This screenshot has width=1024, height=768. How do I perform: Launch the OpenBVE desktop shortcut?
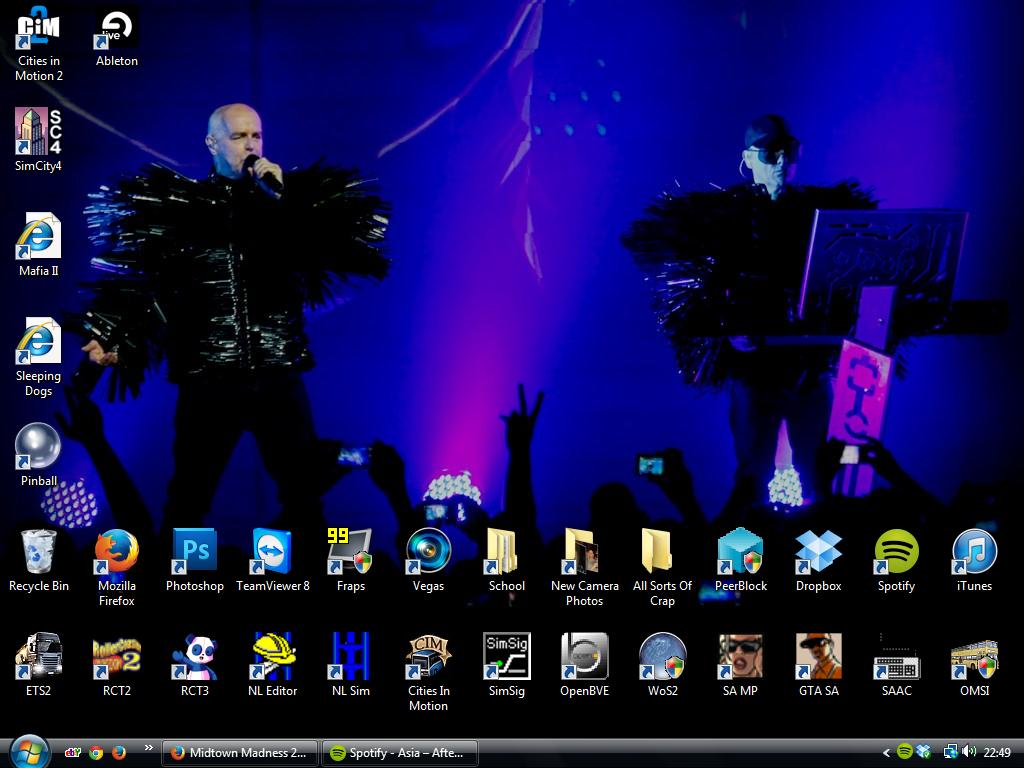click(x=584, y=656)
